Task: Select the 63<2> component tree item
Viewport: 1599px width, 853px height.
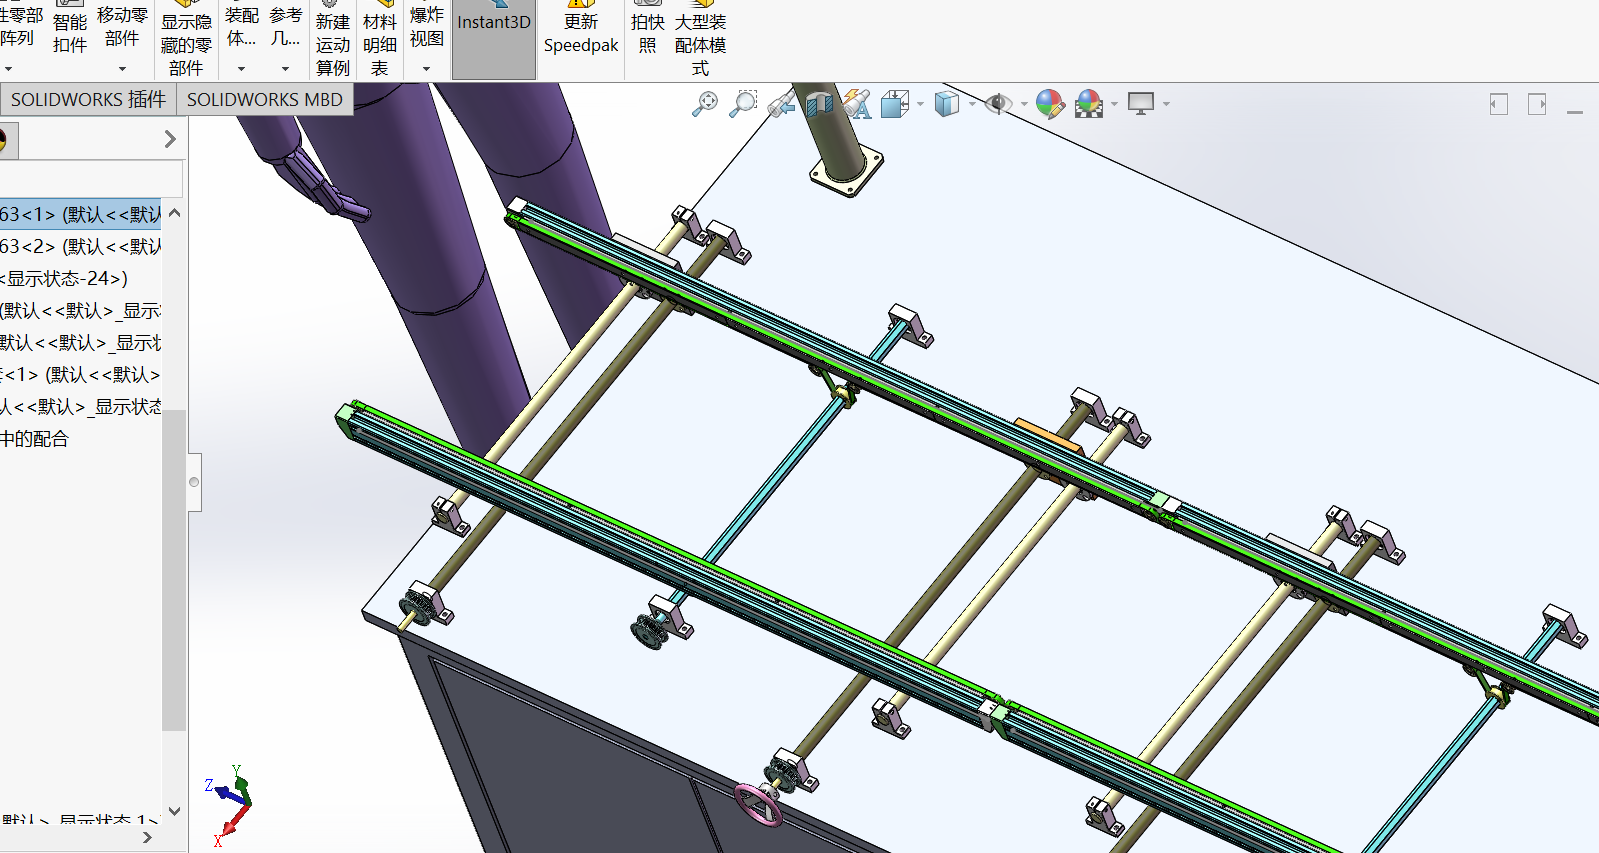Action: [80, 246]
